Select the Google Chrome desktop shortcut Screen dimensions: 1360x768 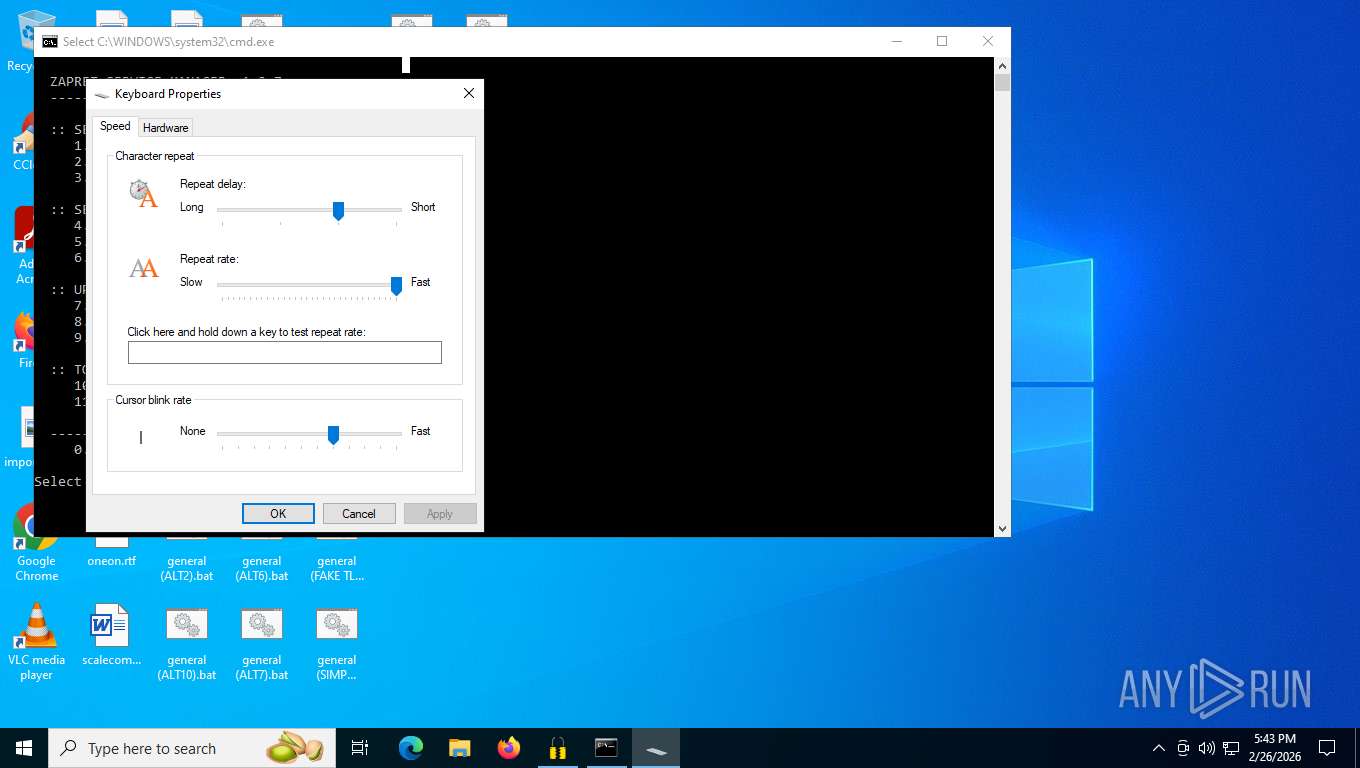pyautogui.click(x=36, y=544)
